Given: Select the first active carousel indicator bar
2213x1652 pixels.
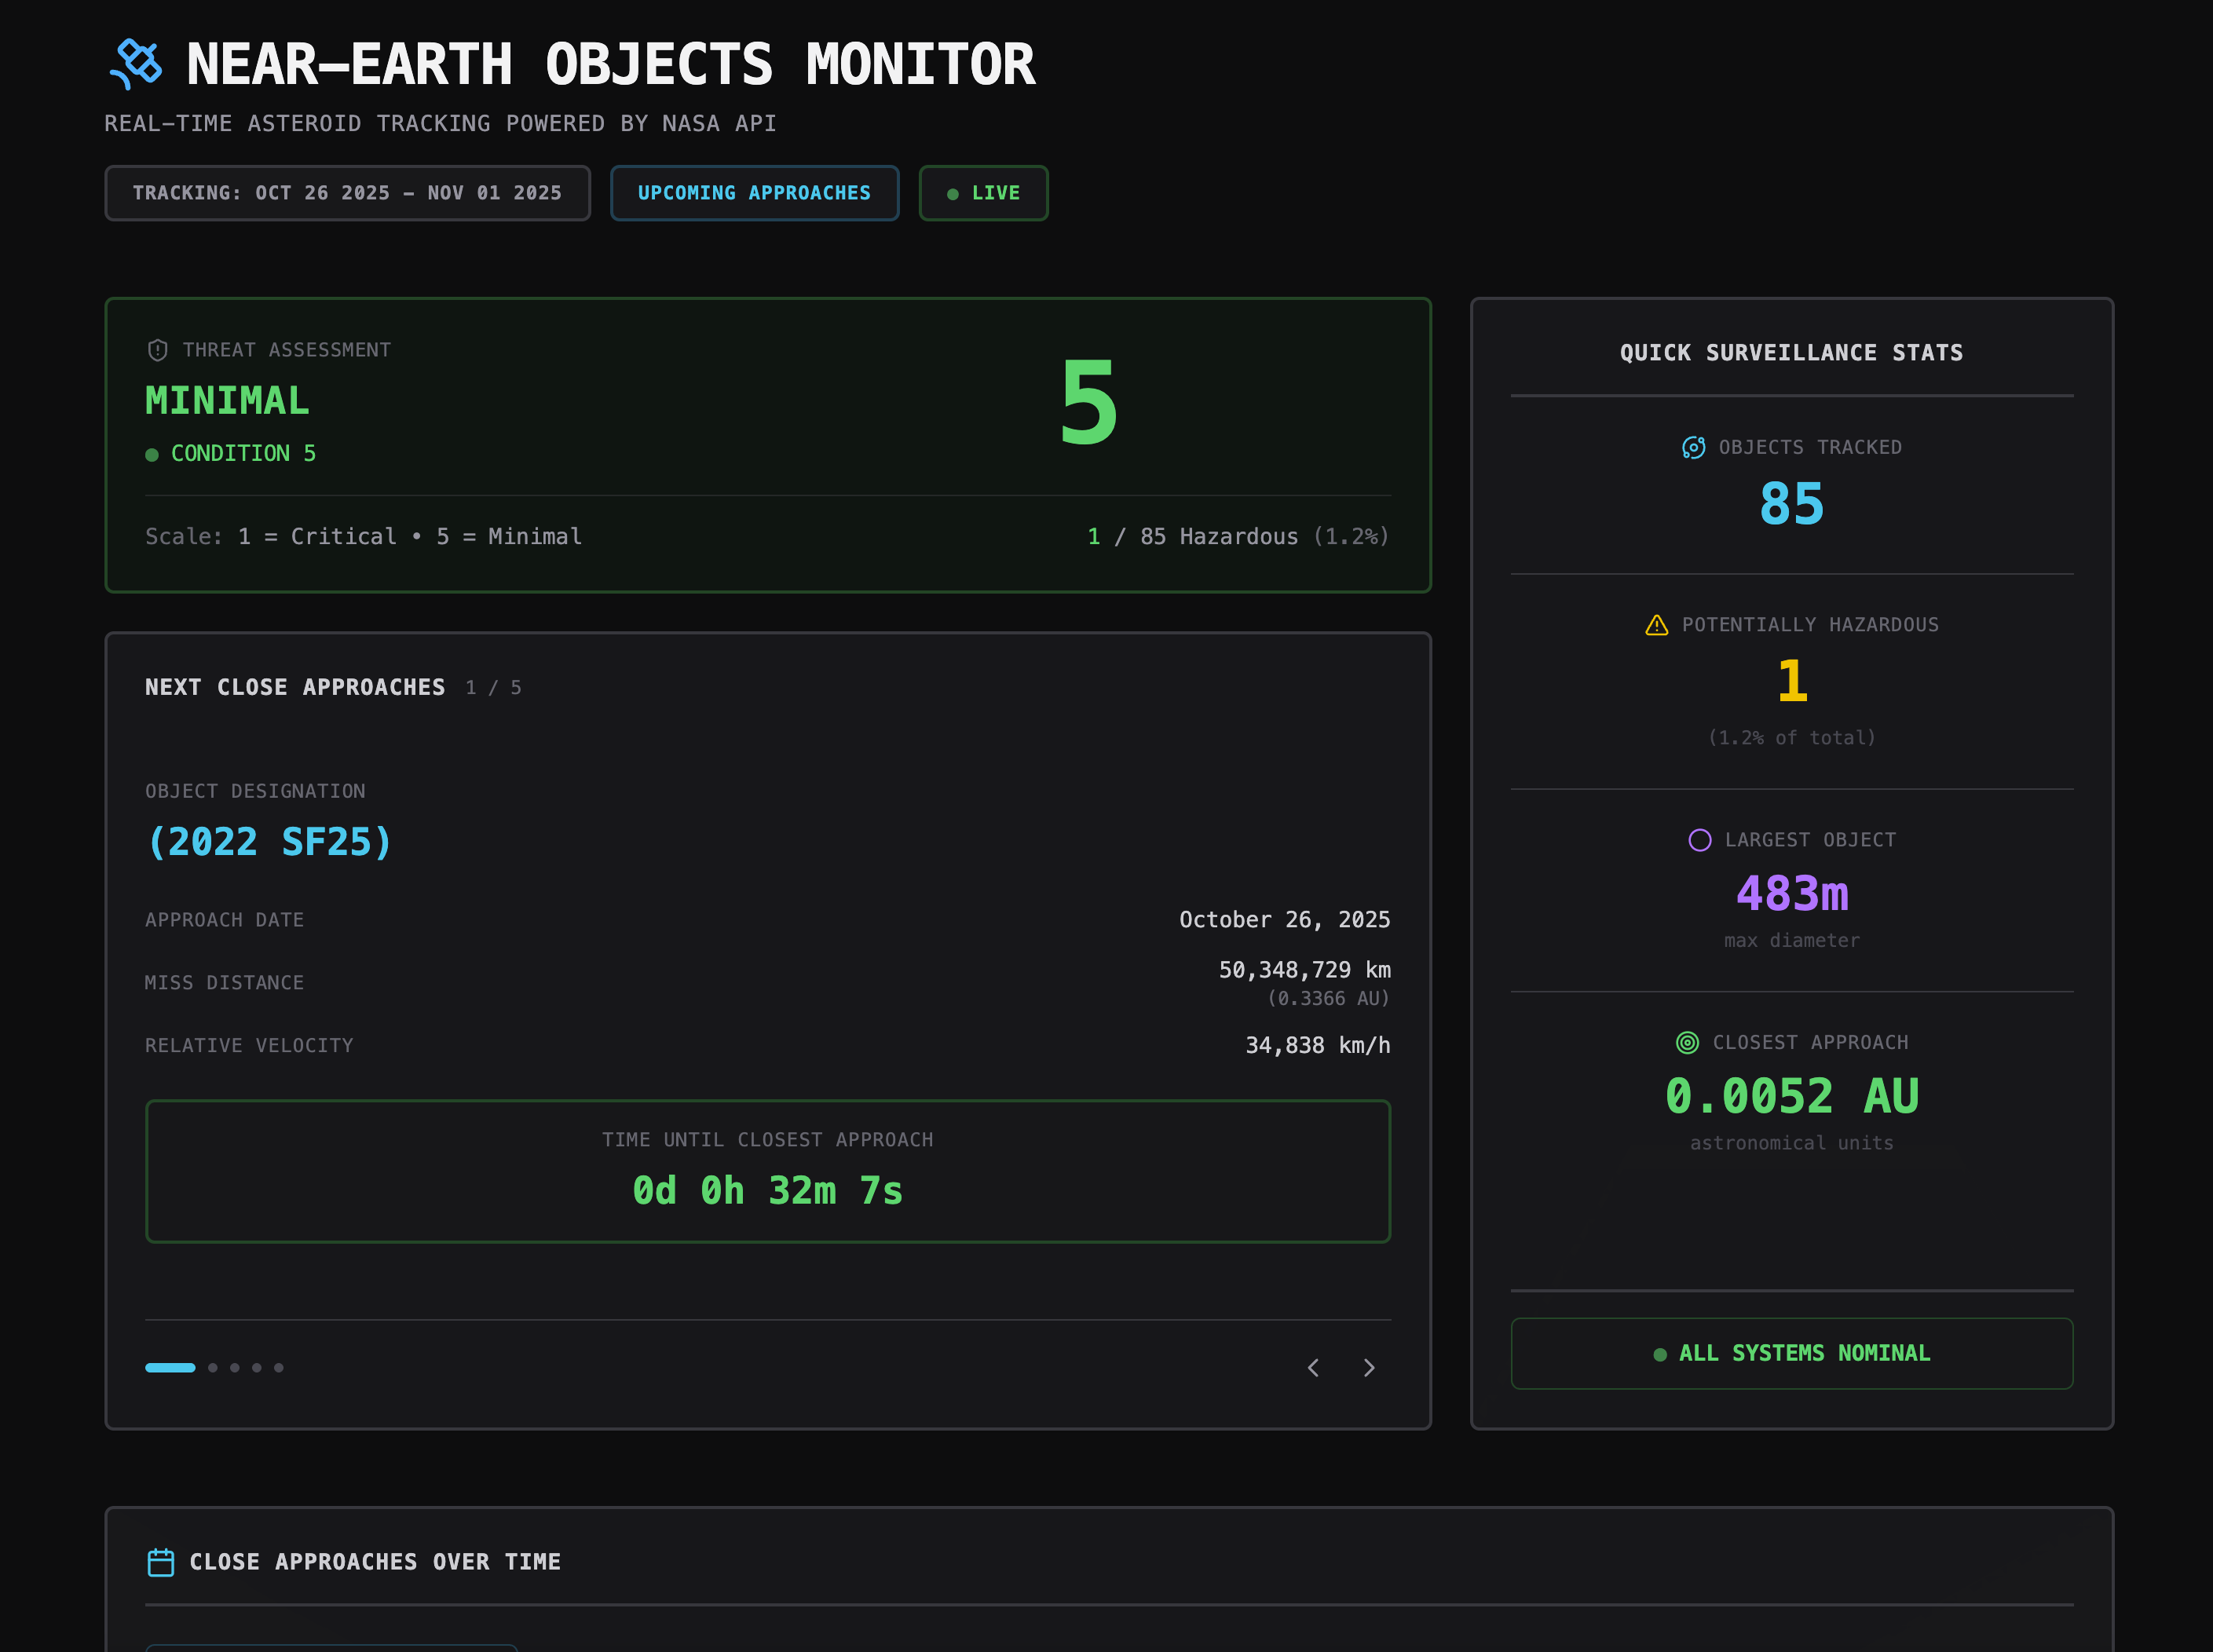Looking at the screenshot, I should (170, 1367).
